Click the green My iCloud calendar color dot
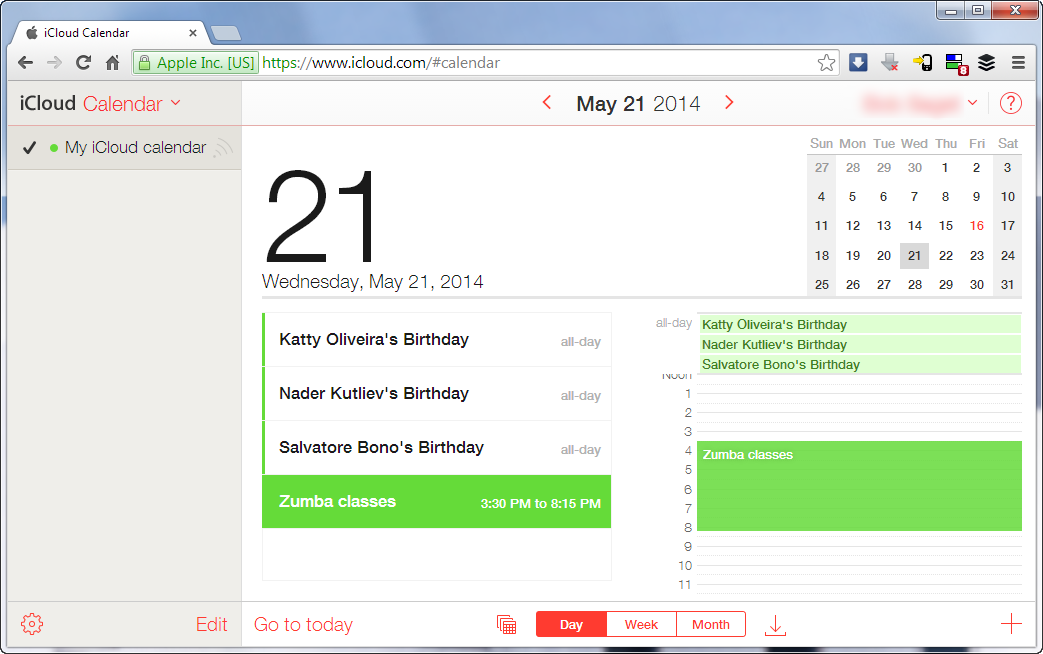This screenshot has width=1043, height=654. (54, 148)
